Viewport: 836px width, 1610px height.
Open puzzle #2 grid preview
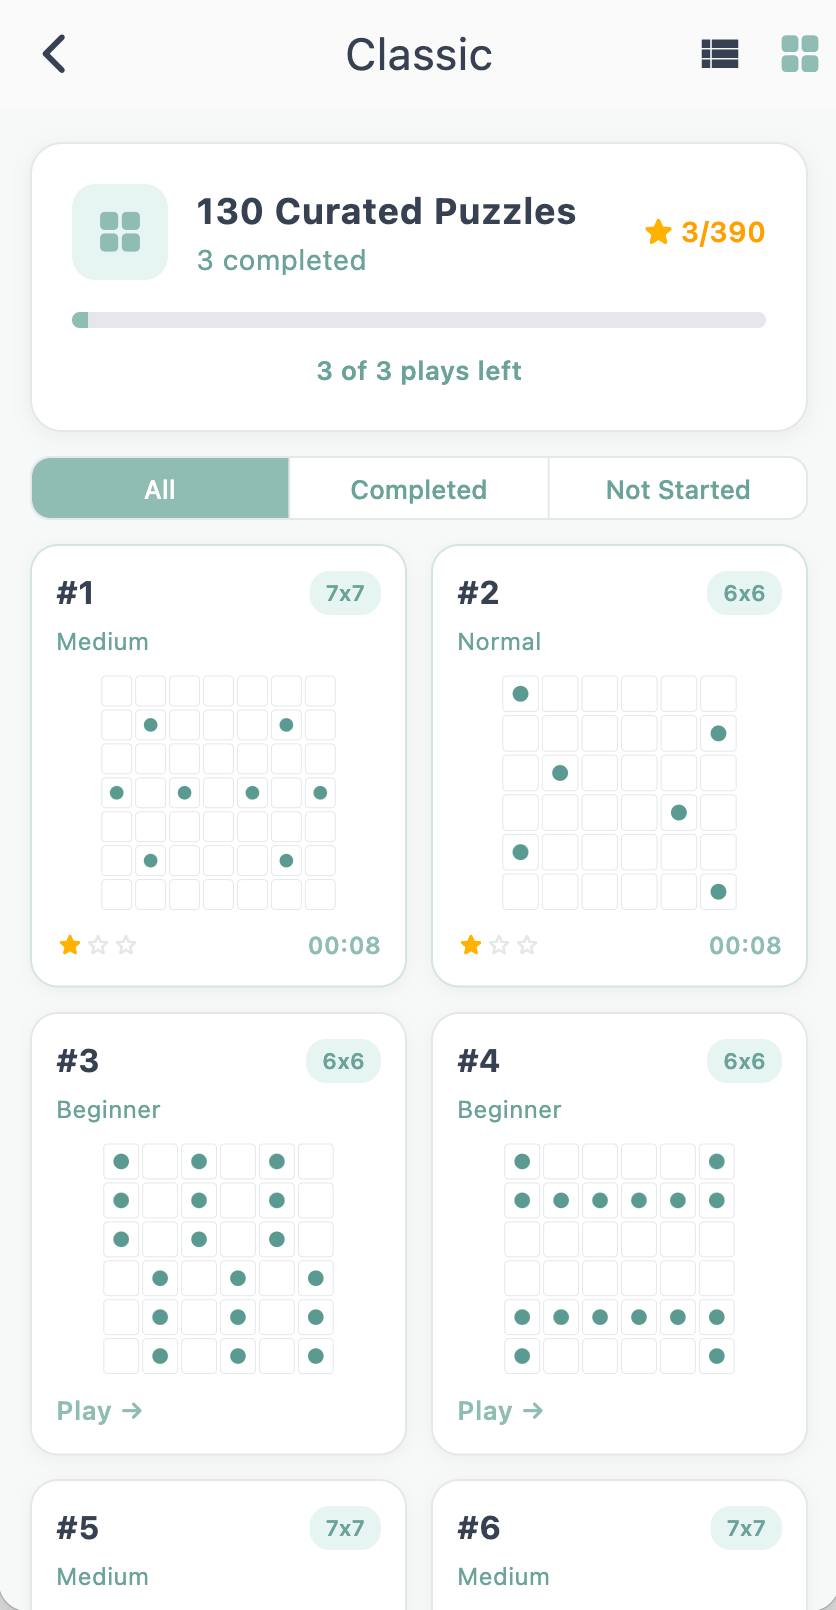tap(619, 792)
